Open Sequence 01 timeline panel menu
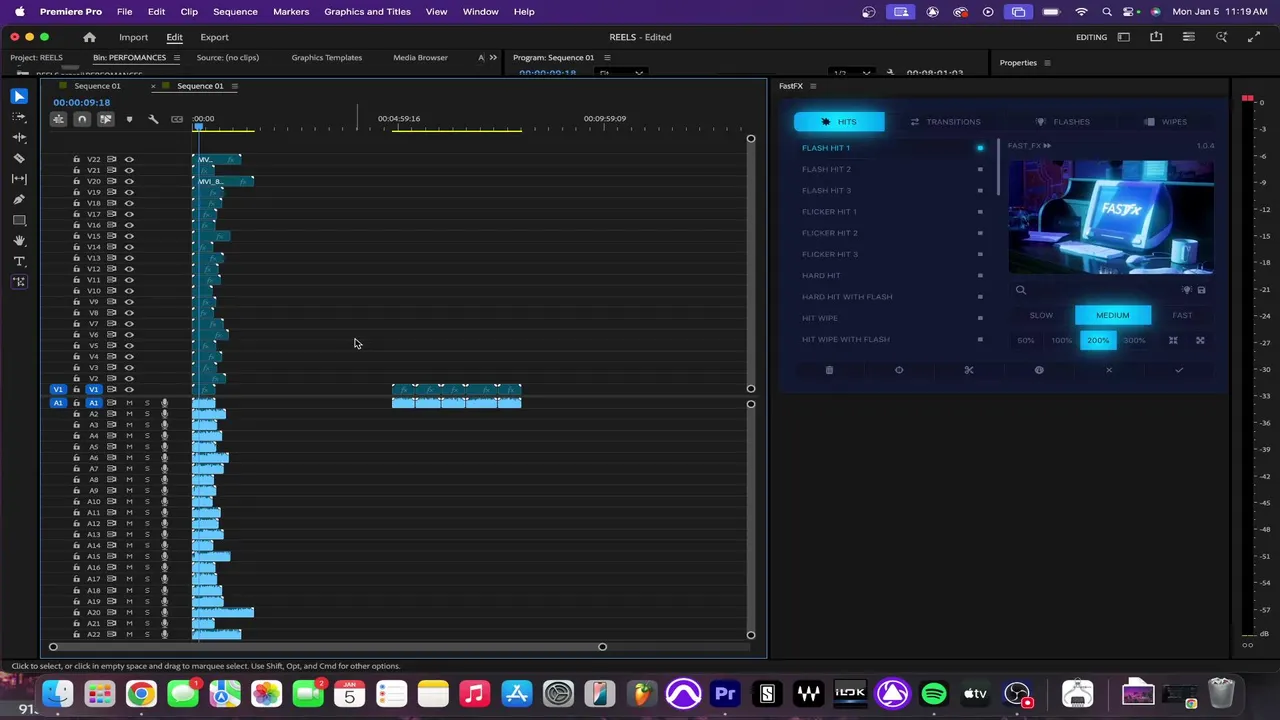 (234, 86)
